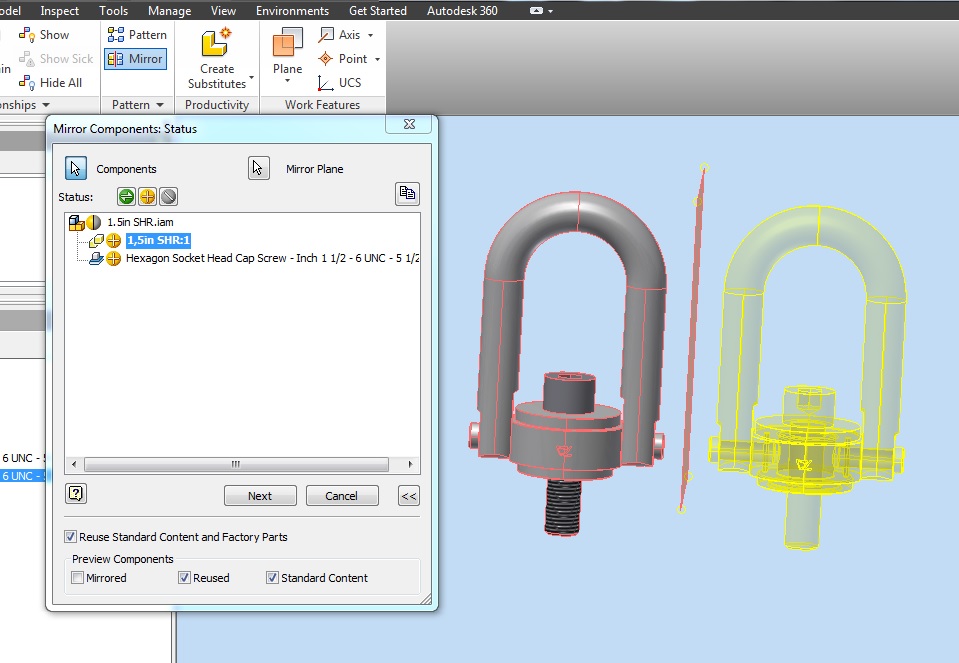Switch to the Environments ribbon tab

click(292, 10)
